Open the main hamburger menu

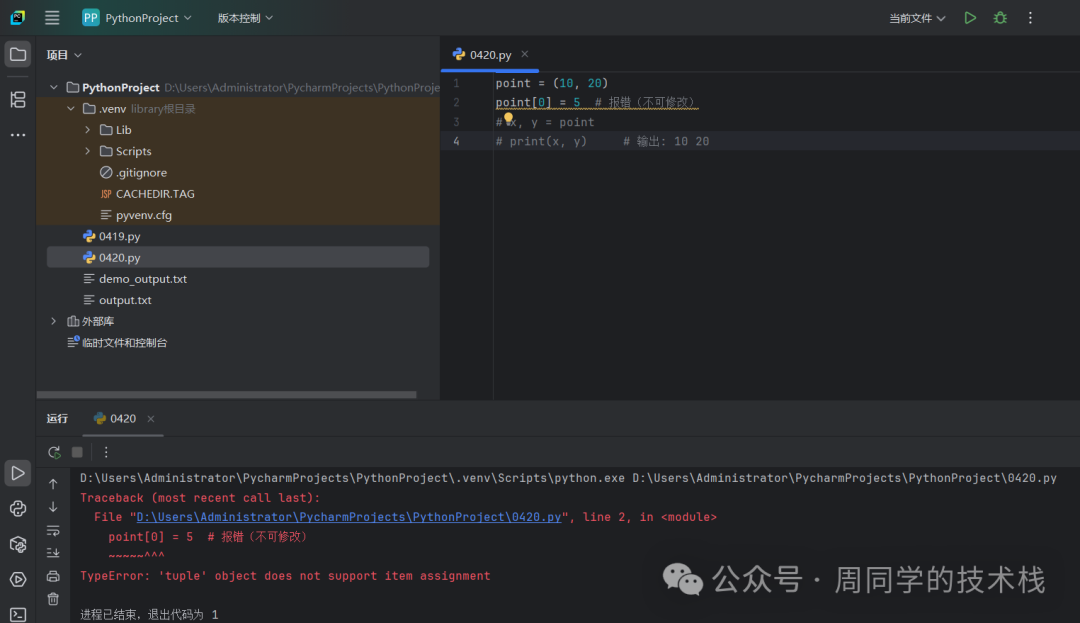click(52, 18)
